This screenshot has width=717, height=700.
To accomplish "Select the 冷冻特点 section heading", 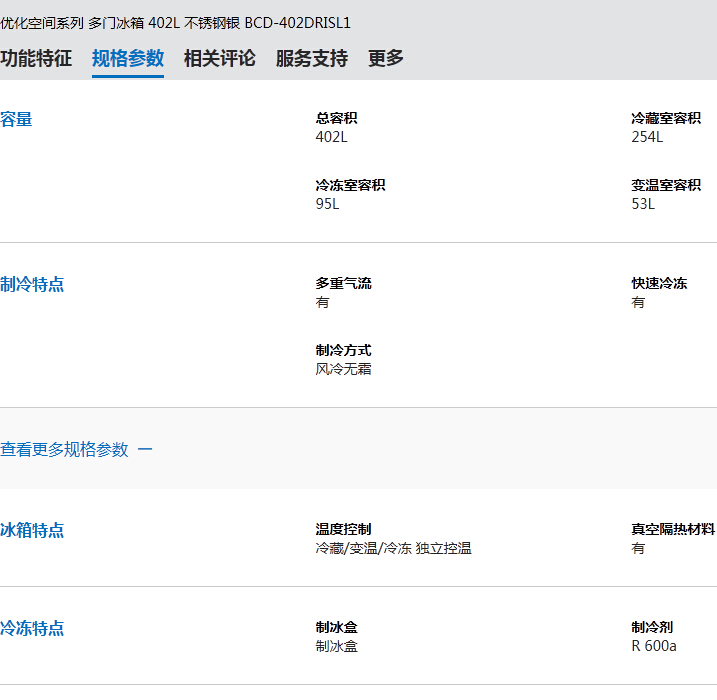I will coord(32,628).
